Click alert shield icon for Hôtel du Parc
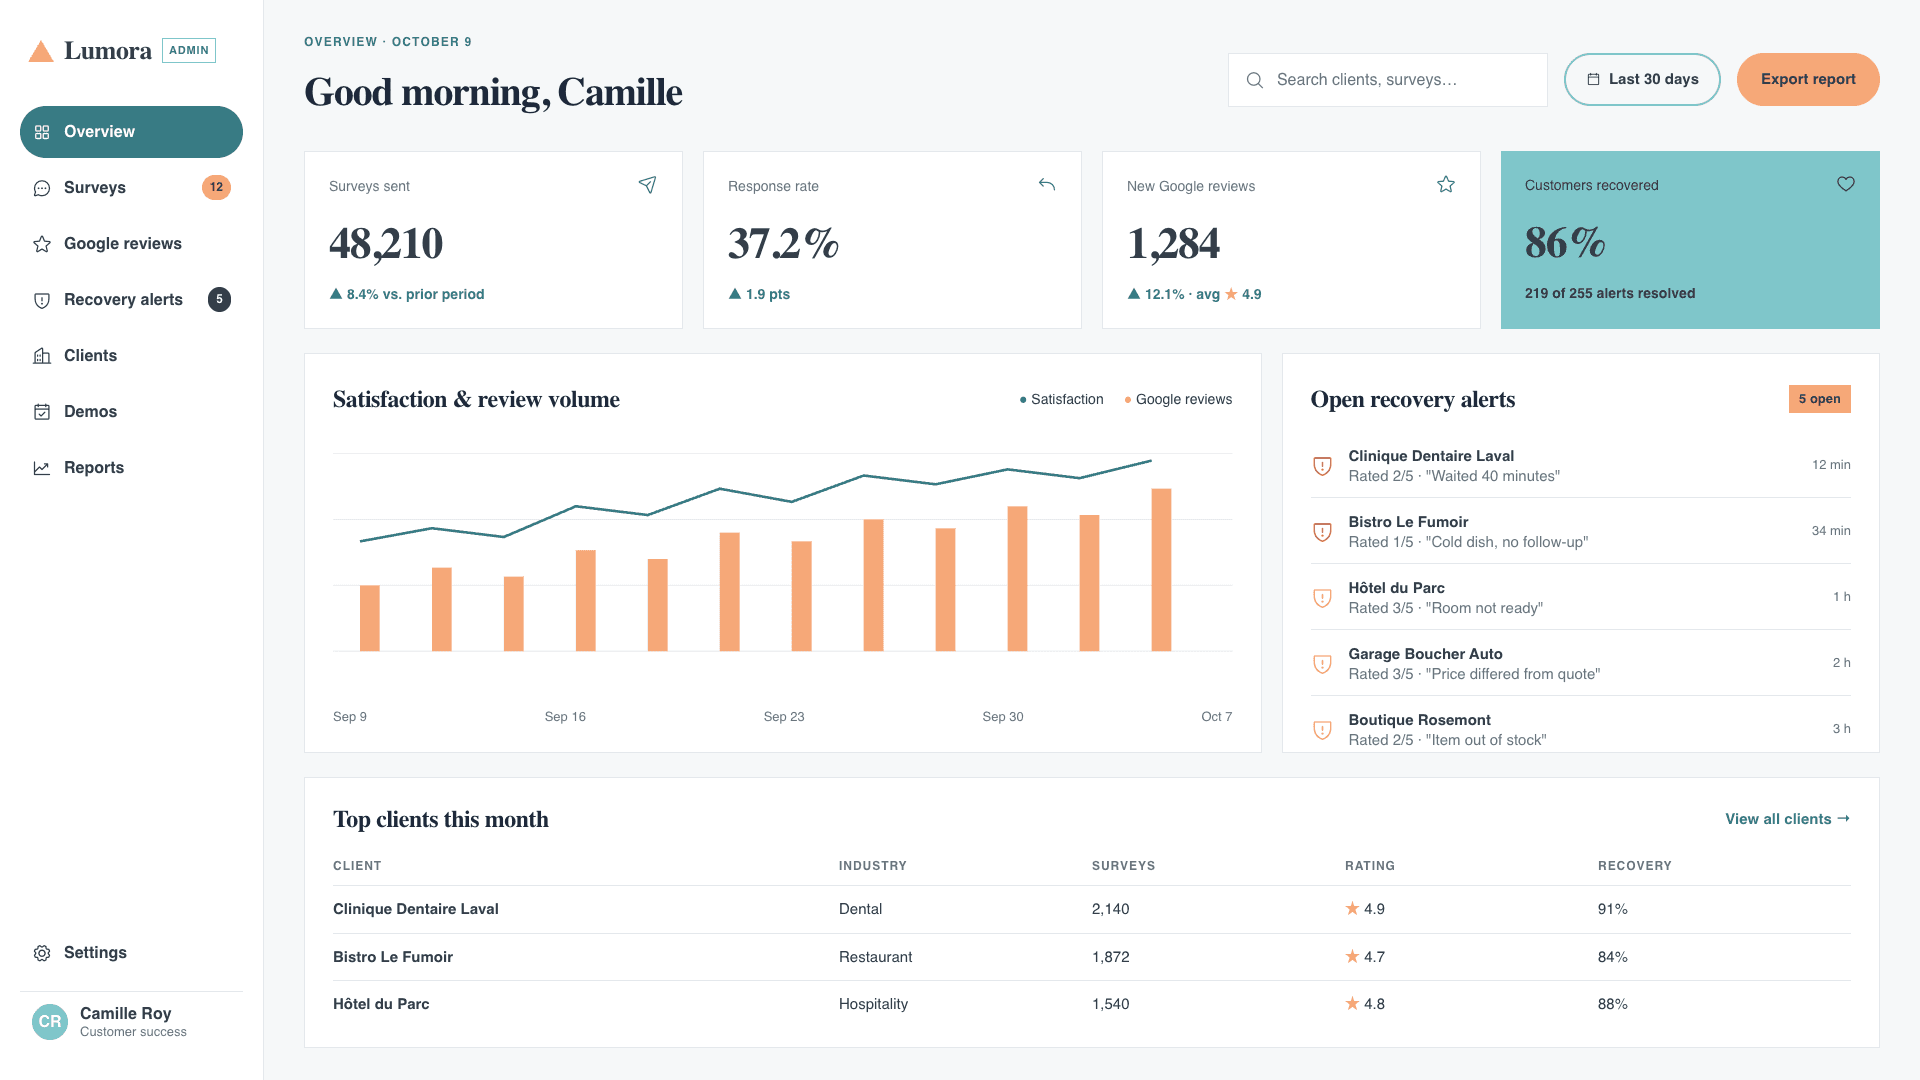Viewport: 1920px width, 1080px height. pos(1322,598)
